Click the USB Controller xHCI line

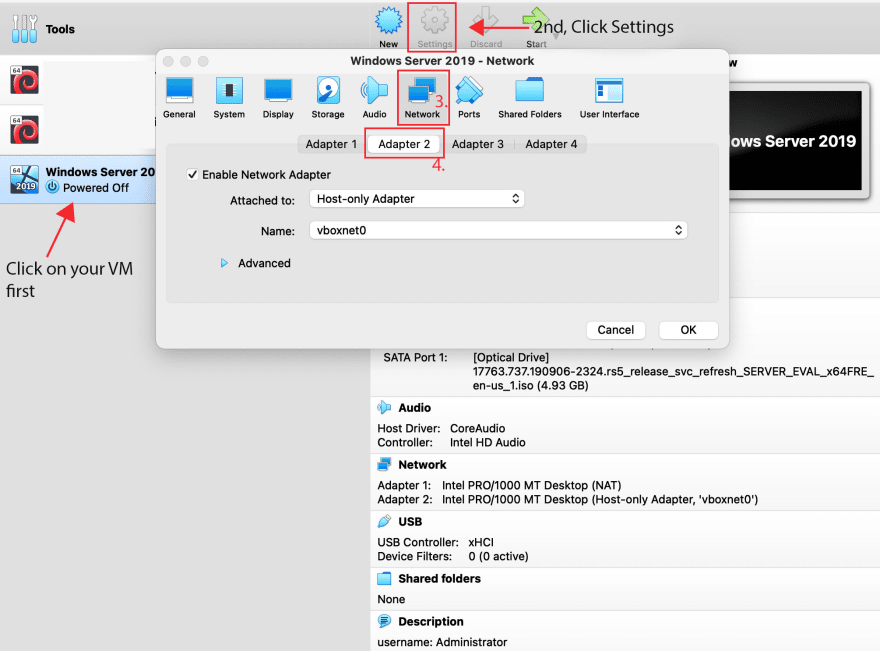click(x=436, y=542)
